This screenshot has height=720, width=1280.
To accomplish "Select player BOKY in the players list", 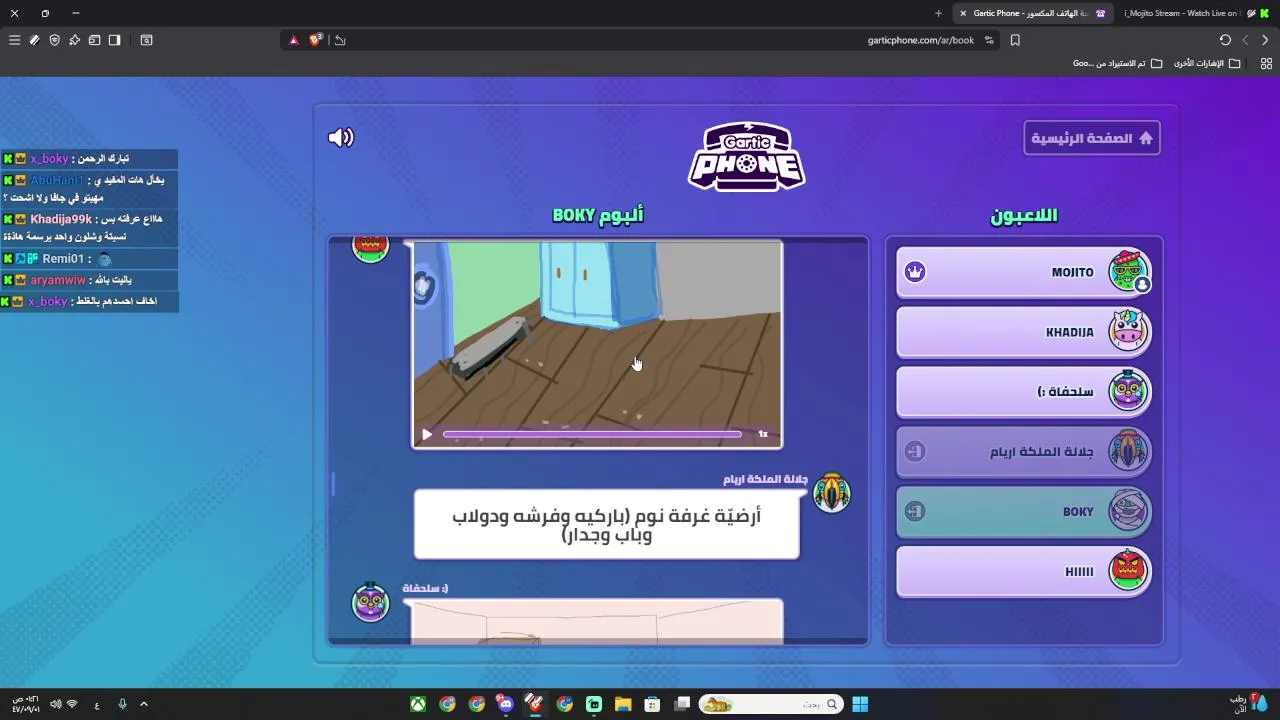I will point(1024,512).
